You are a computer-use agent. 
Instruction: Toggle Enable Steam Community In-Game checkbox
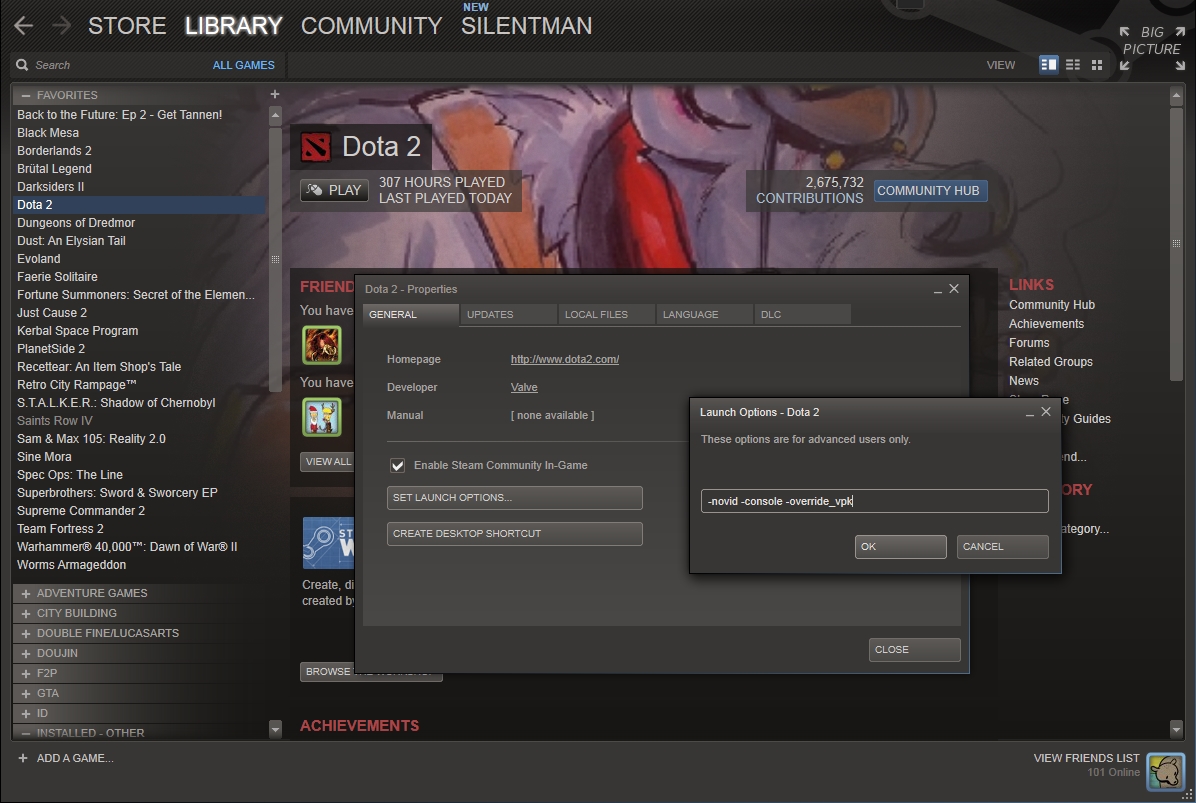pos(397,466)
